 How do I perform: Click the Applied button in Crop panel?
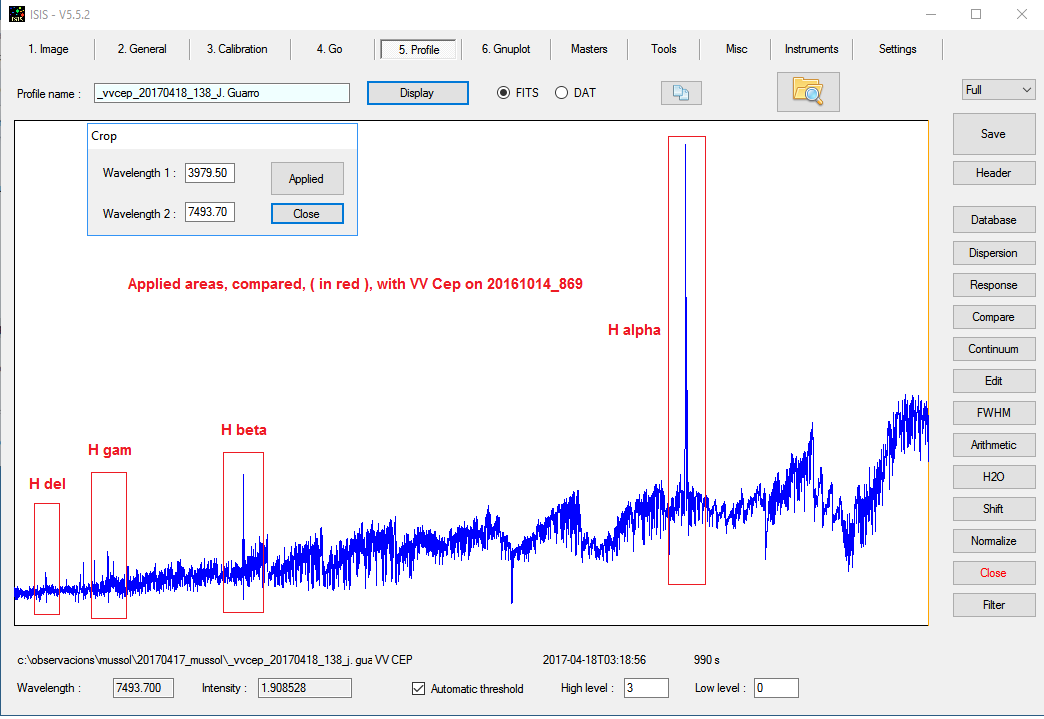pos(307,179)
